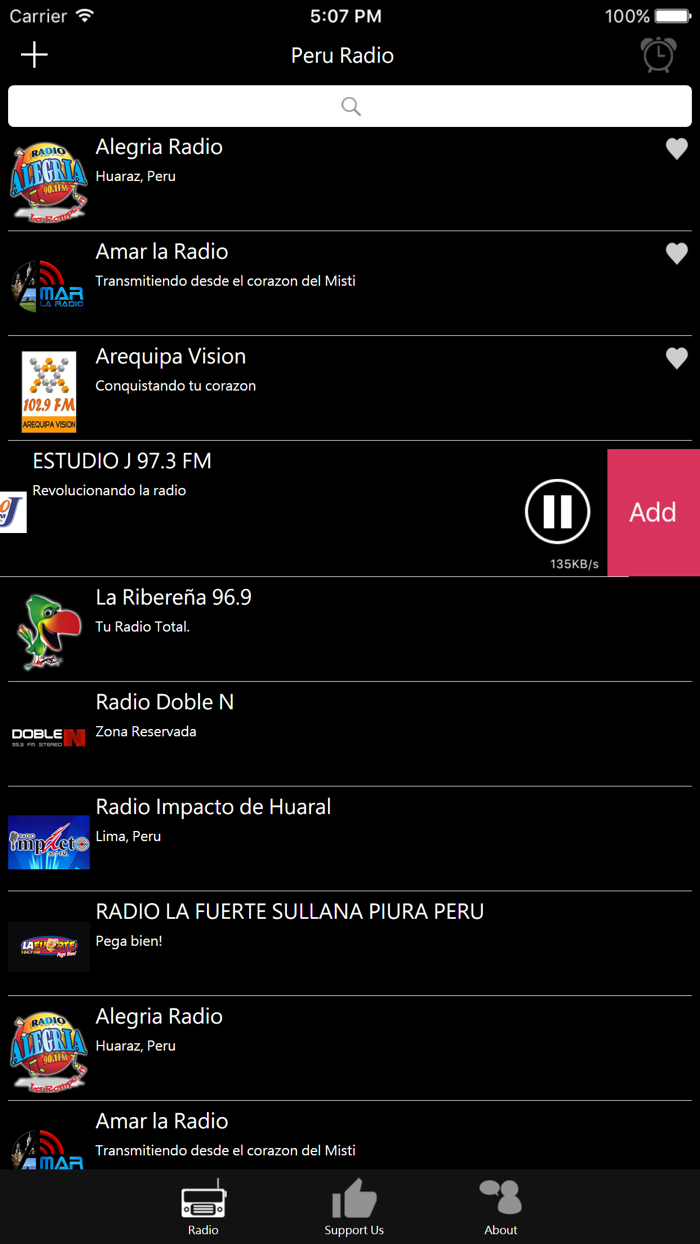Play 'Radio Impacto de Huaral' station
Screen dimensions: 700x1244
[213, 806]
